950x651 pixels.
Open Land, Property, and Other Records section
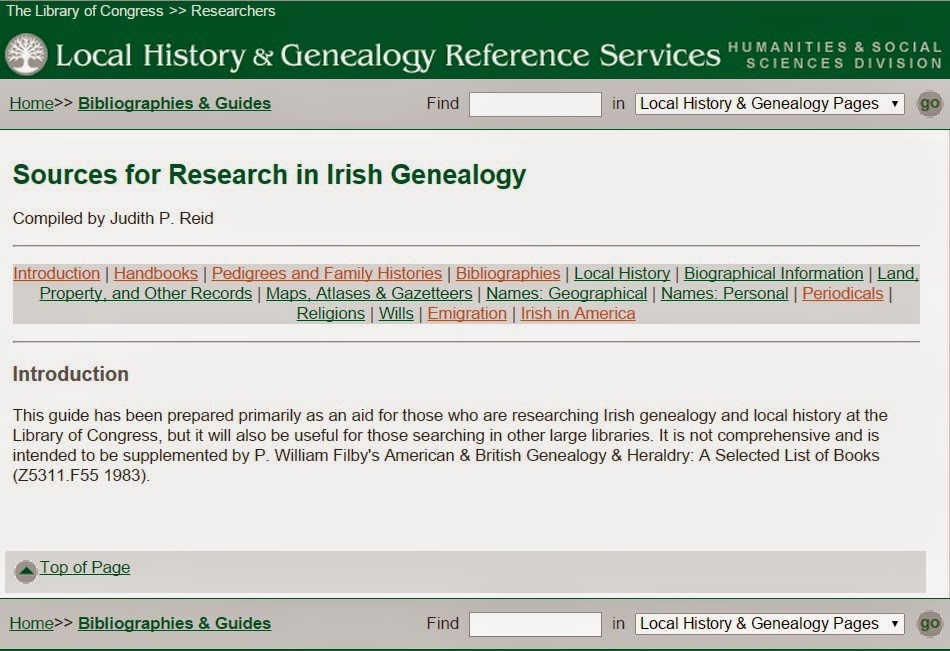tap(145, 293)
